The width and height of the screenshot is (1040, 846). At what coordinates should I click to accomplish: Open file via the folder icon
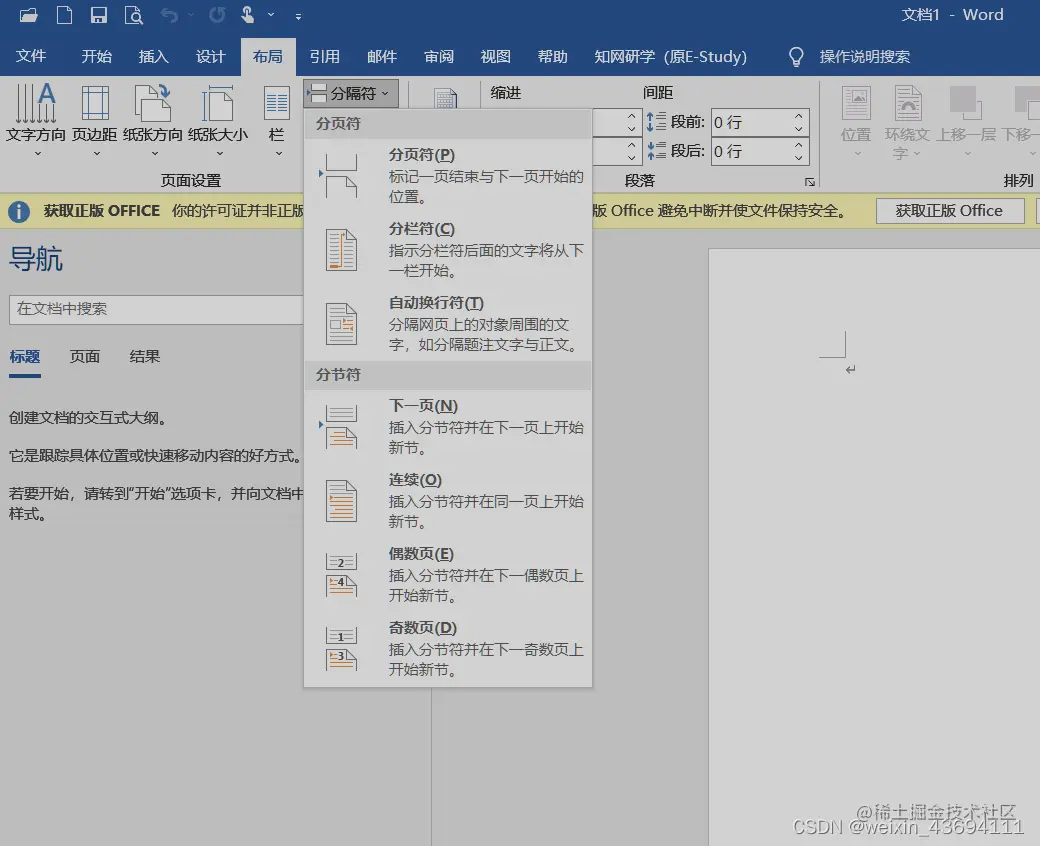(29, 15)
